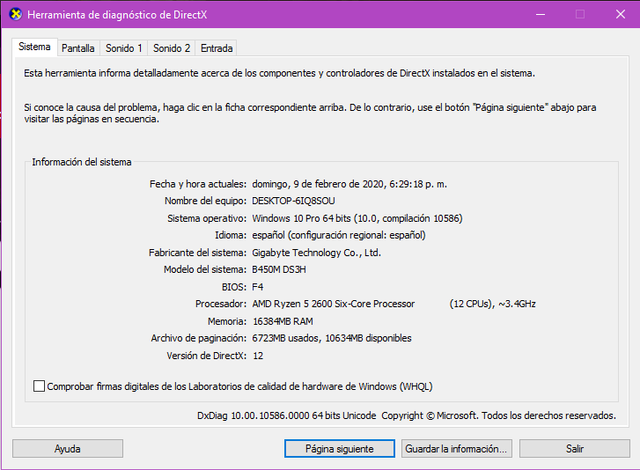Minimize the DirectX diagnostic window
640x470 pixels.
(540, 14)
